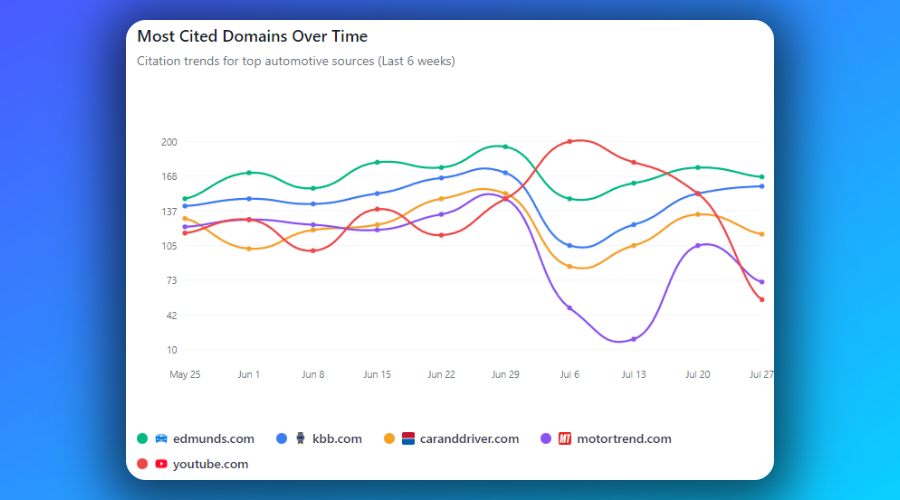Select the youtube.com point at Jun 15
Image resolution: width=900 pixels, height=500 pixels.
coord(377,210)
